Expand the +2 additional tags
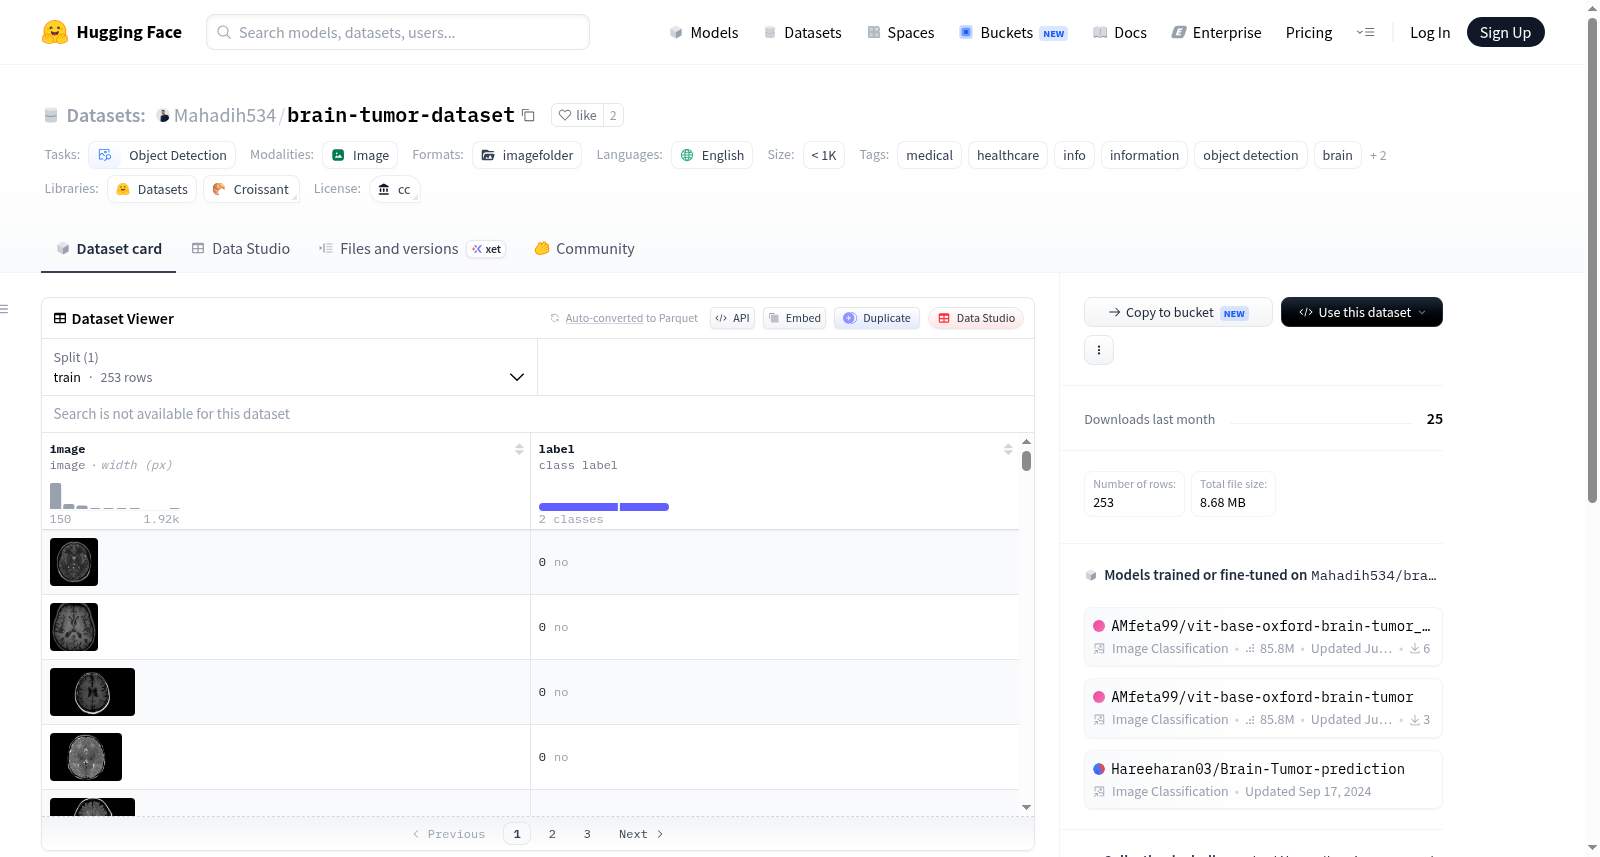The image size is (1600, 857). [1377, 155]
